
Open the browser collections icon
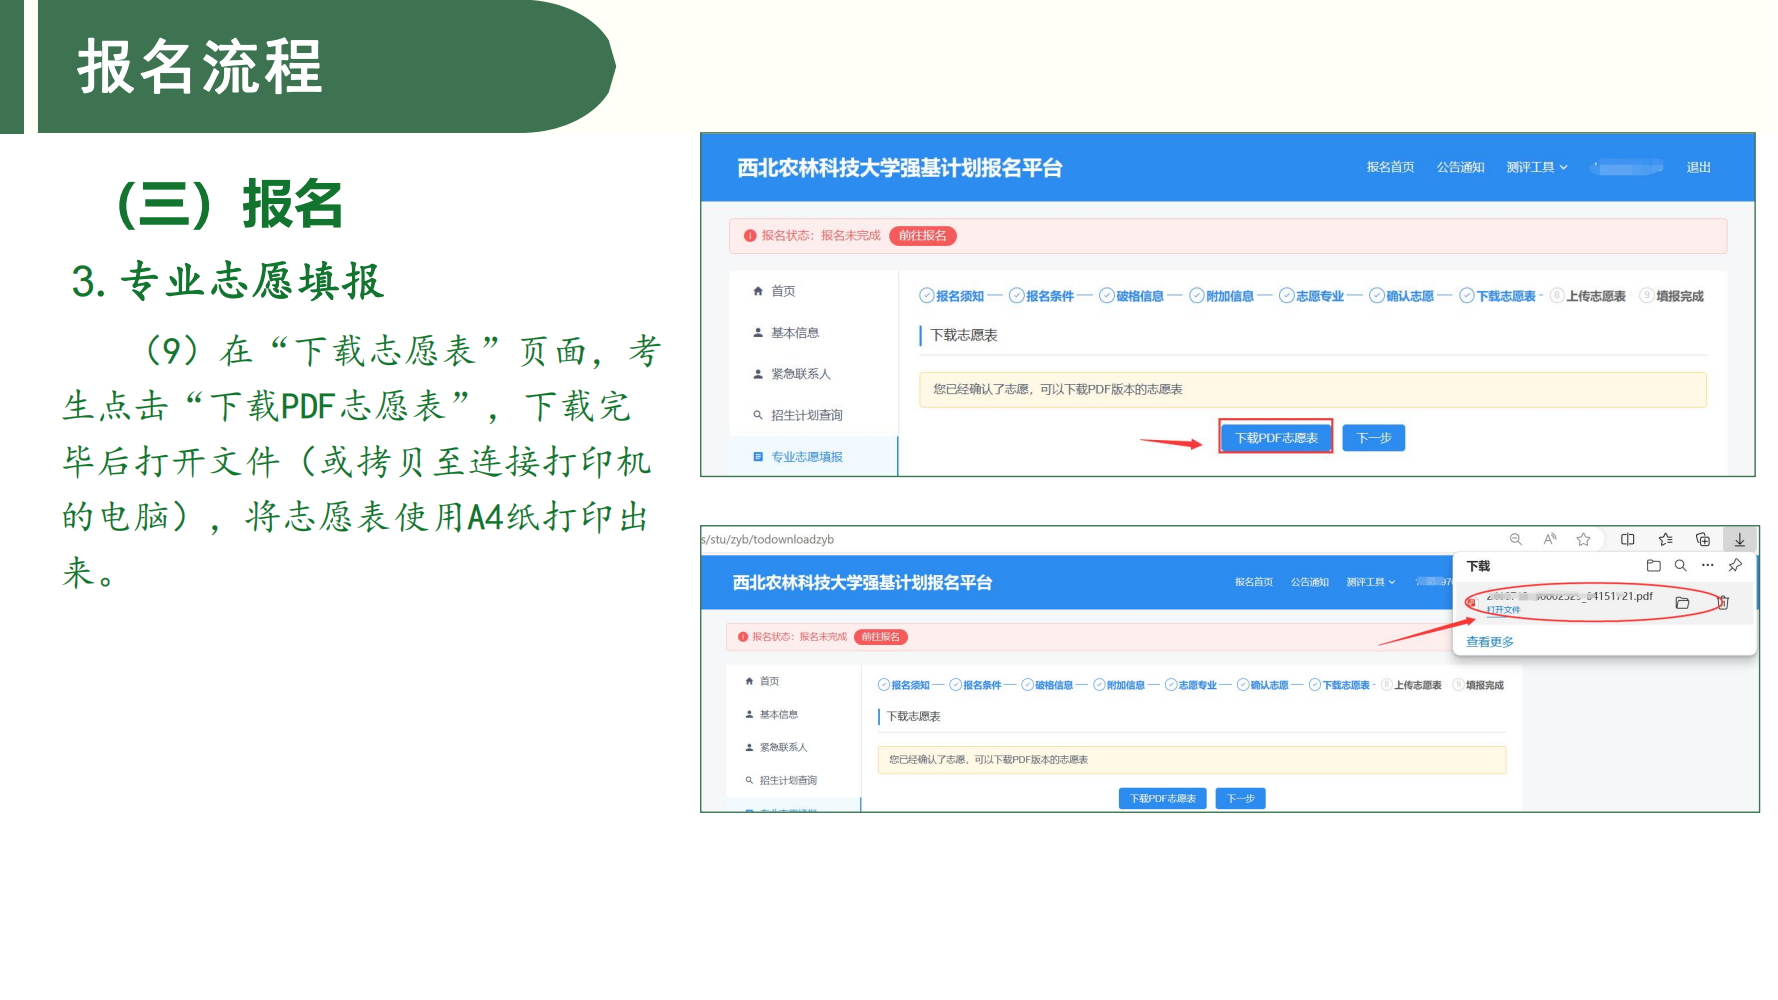[1703, 540]
